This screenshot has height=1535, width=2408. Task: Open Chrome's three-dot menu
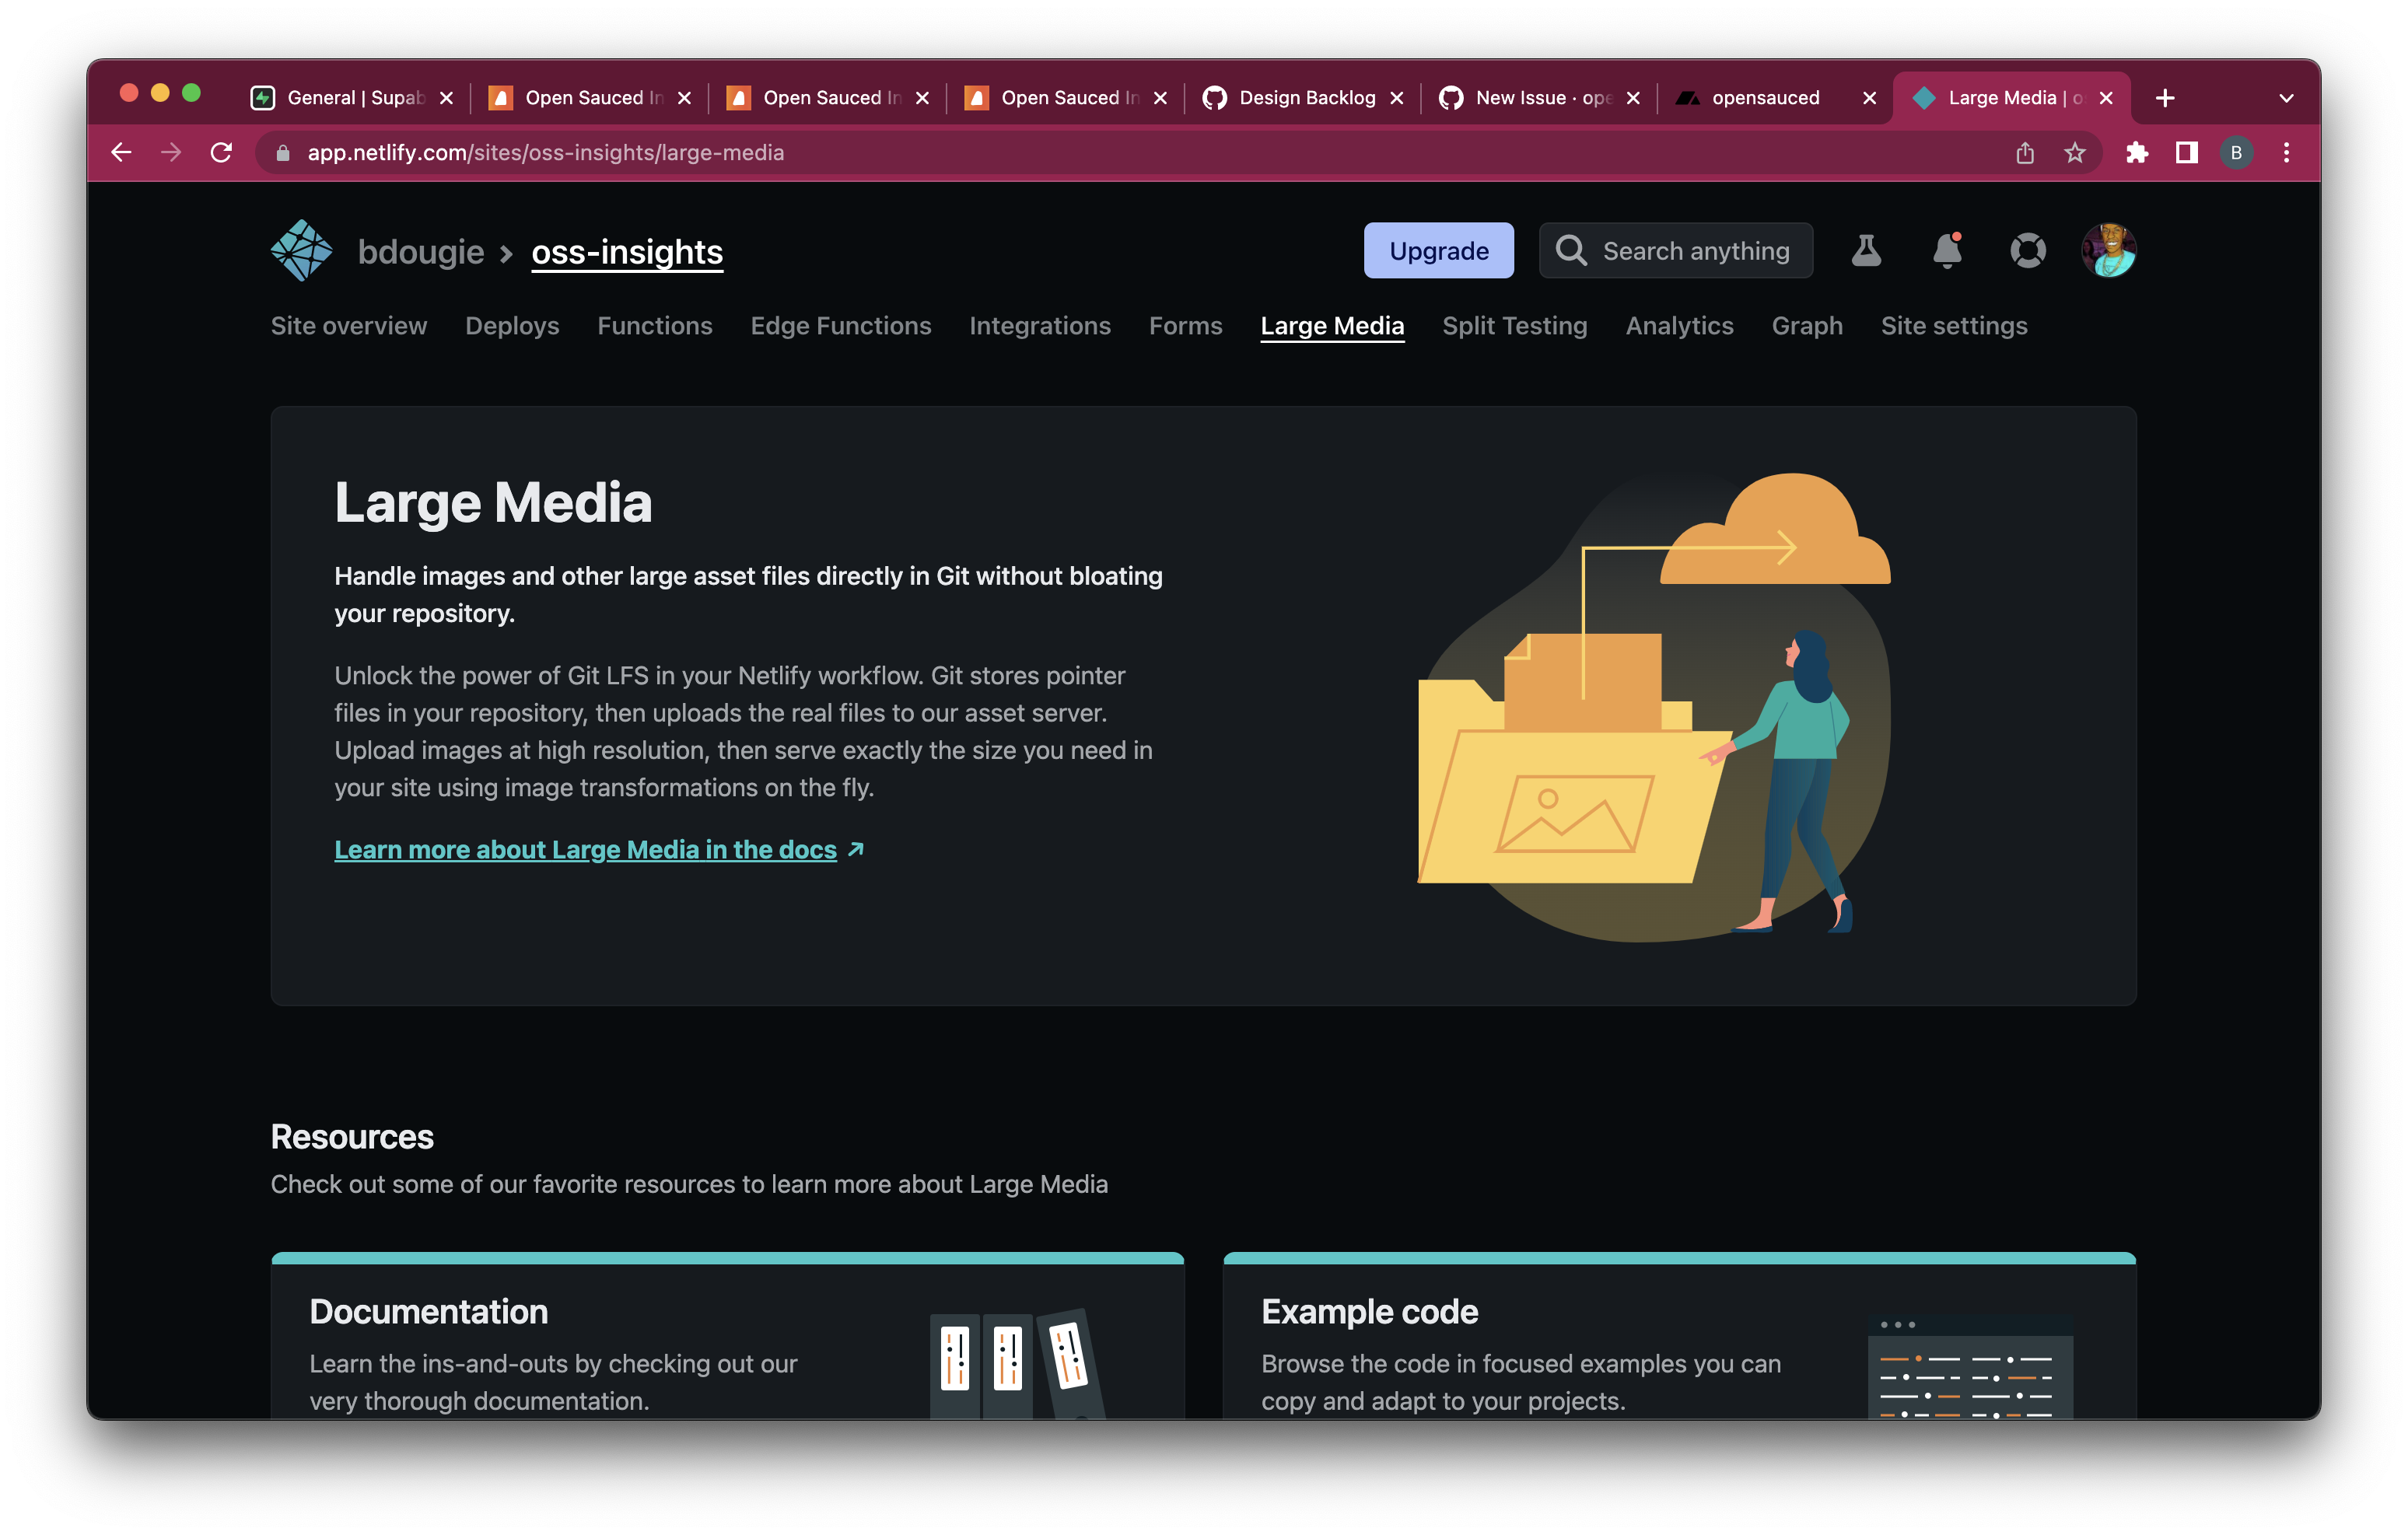pos(2285,152)
